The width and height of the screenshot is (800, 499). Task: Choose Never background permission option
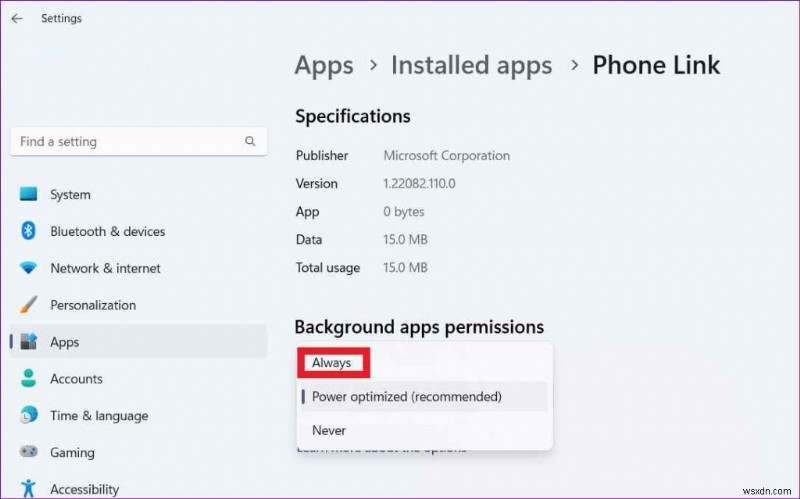(x=424, y=430)
